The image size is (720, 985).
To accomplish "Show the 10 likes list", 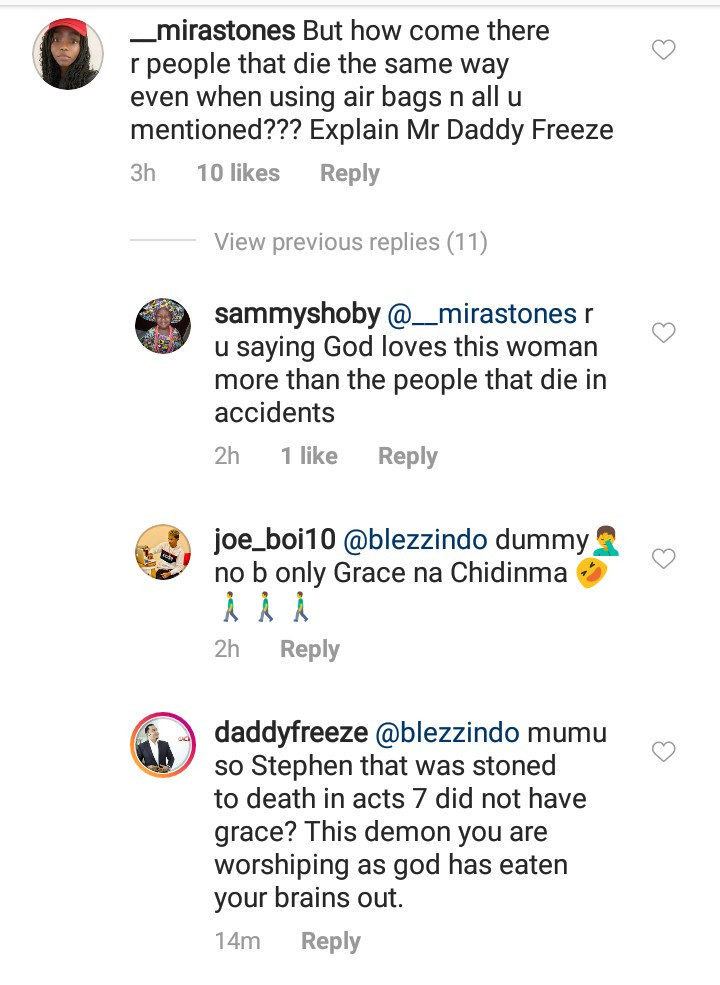I will pos(238,173).
